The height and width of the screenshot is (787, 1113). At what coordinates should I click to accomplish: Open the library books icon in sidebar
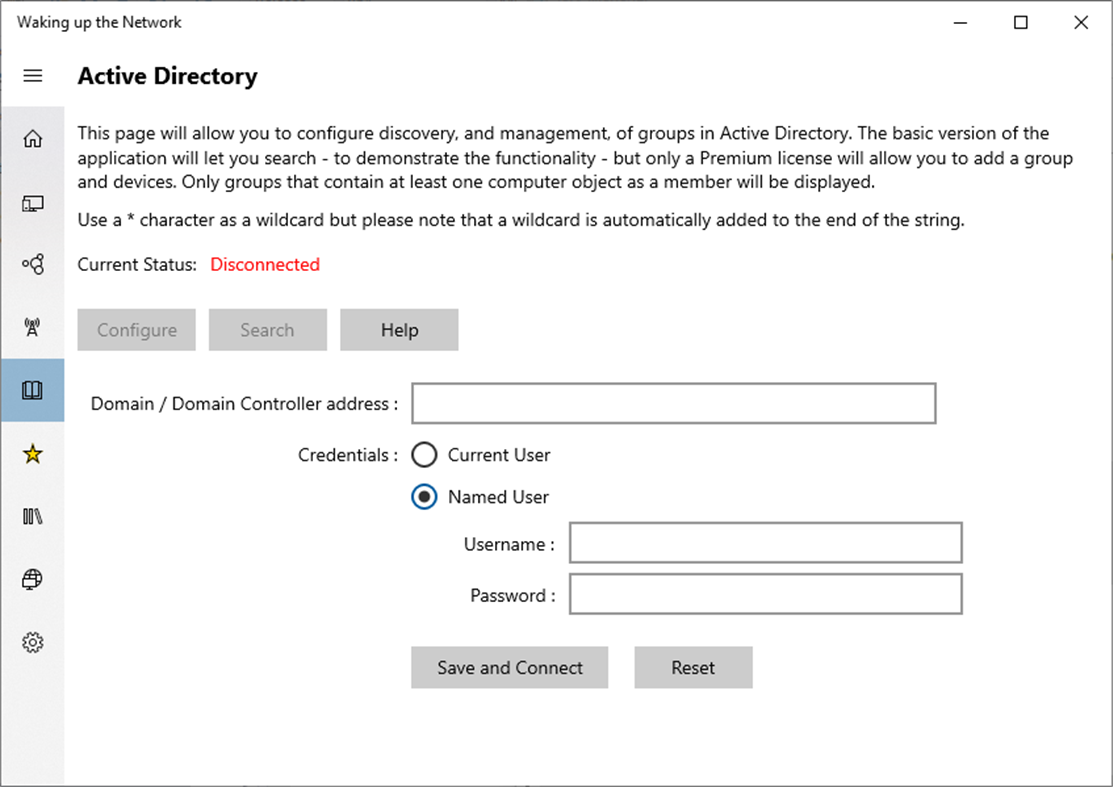pyautogui.click(x=33, y=516)
